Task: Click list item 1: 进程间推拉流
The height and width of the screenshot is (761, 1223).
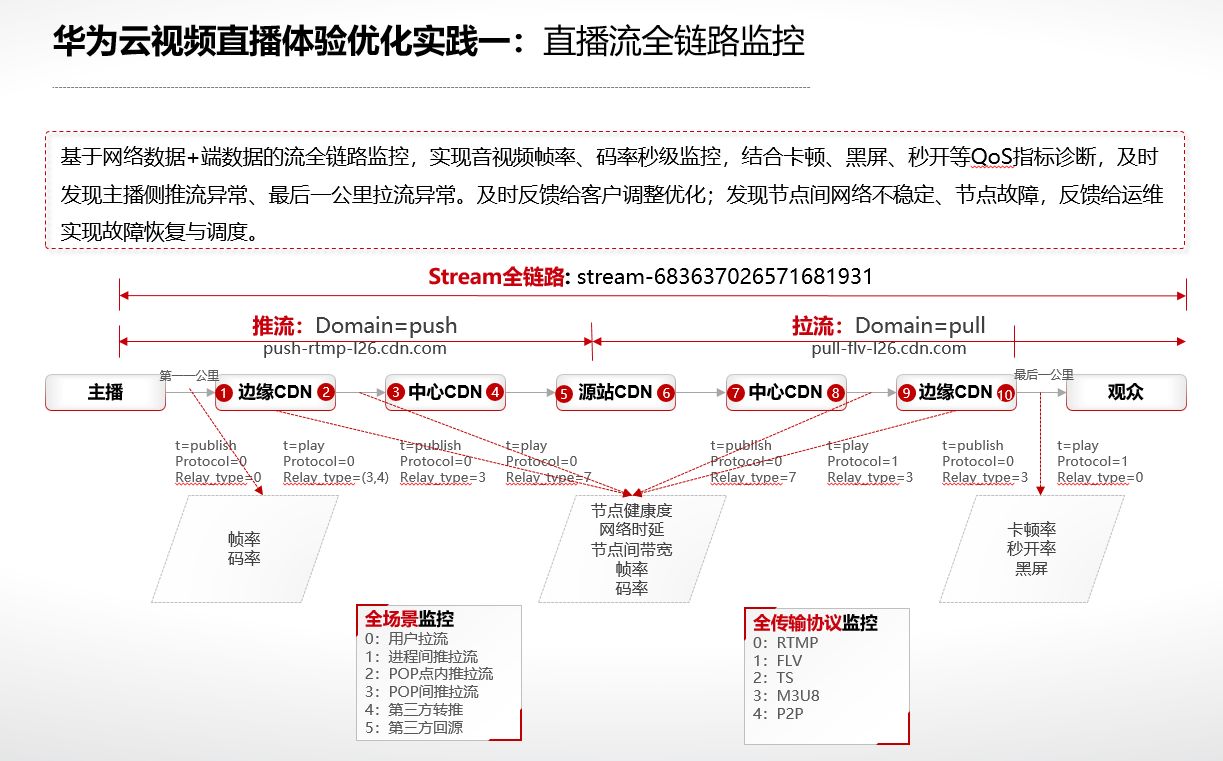Action: [422, 656]
